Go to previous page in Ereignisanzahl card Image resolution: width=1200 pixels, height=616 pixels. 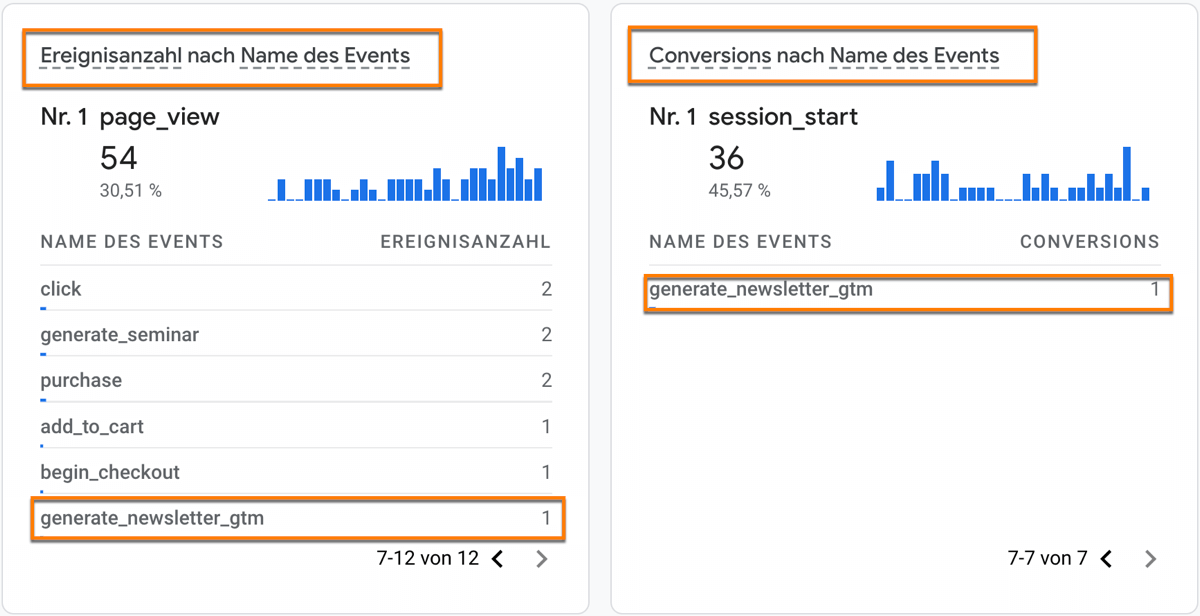pos(498,559)
